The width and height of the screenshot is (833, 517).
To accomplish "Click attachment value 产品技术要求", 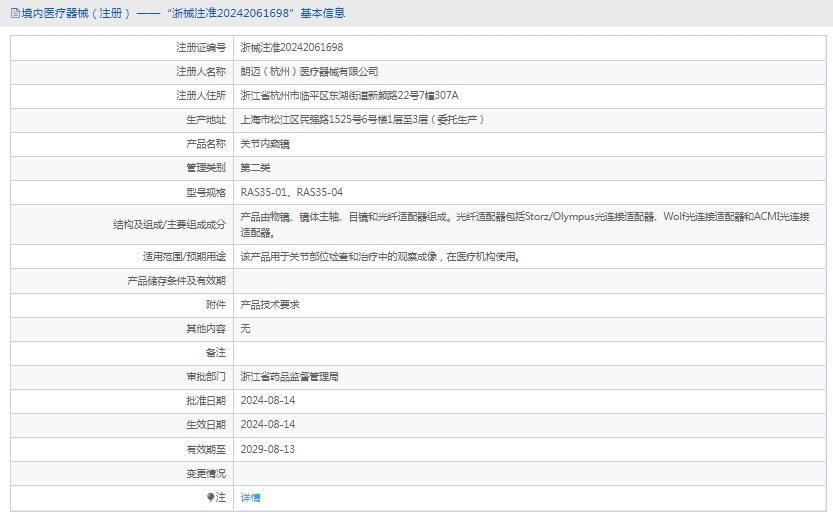I will tap(270, 305).
